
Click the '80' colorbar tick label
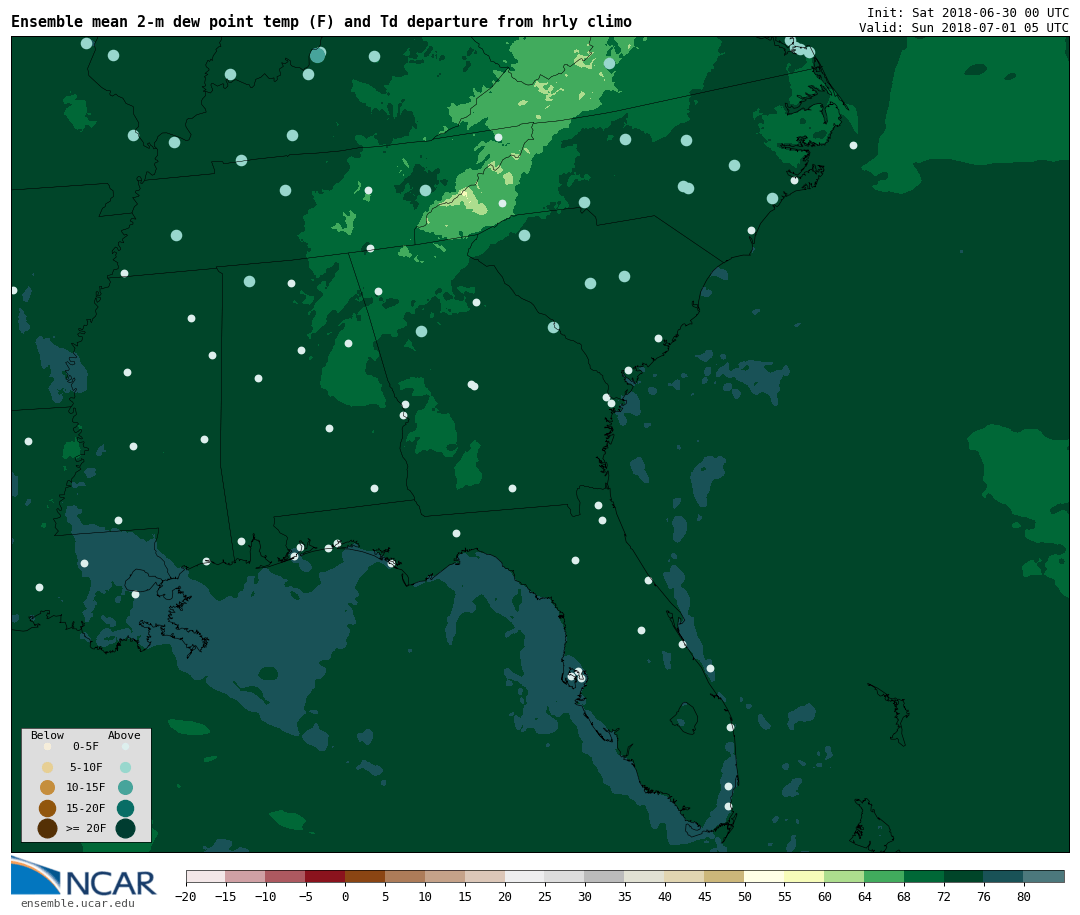click(1024, 896)
